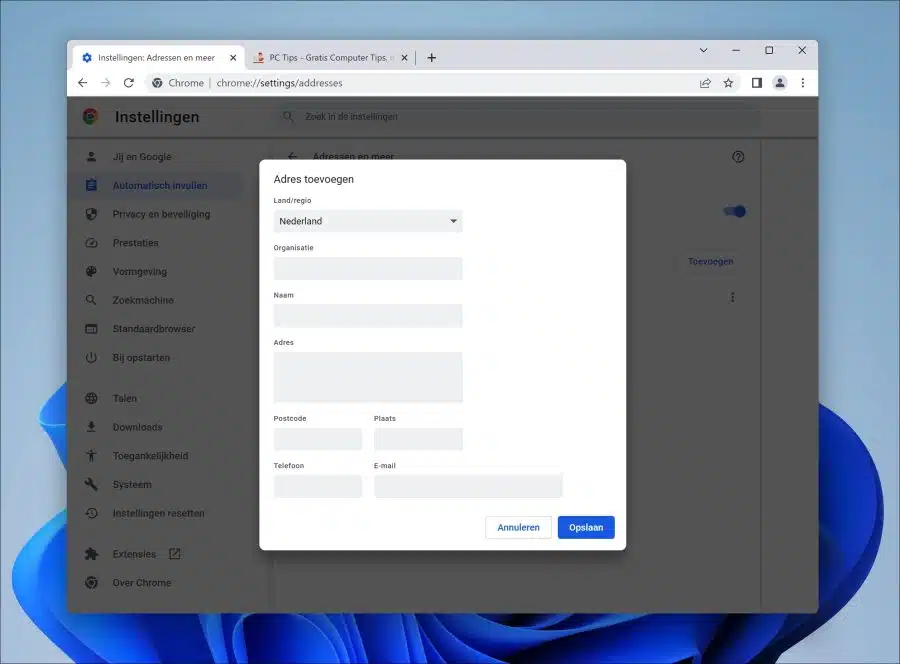This screenshot has width=900, height=664.
Task: Open Standaardbrowser settings
Action: (154, 329)
